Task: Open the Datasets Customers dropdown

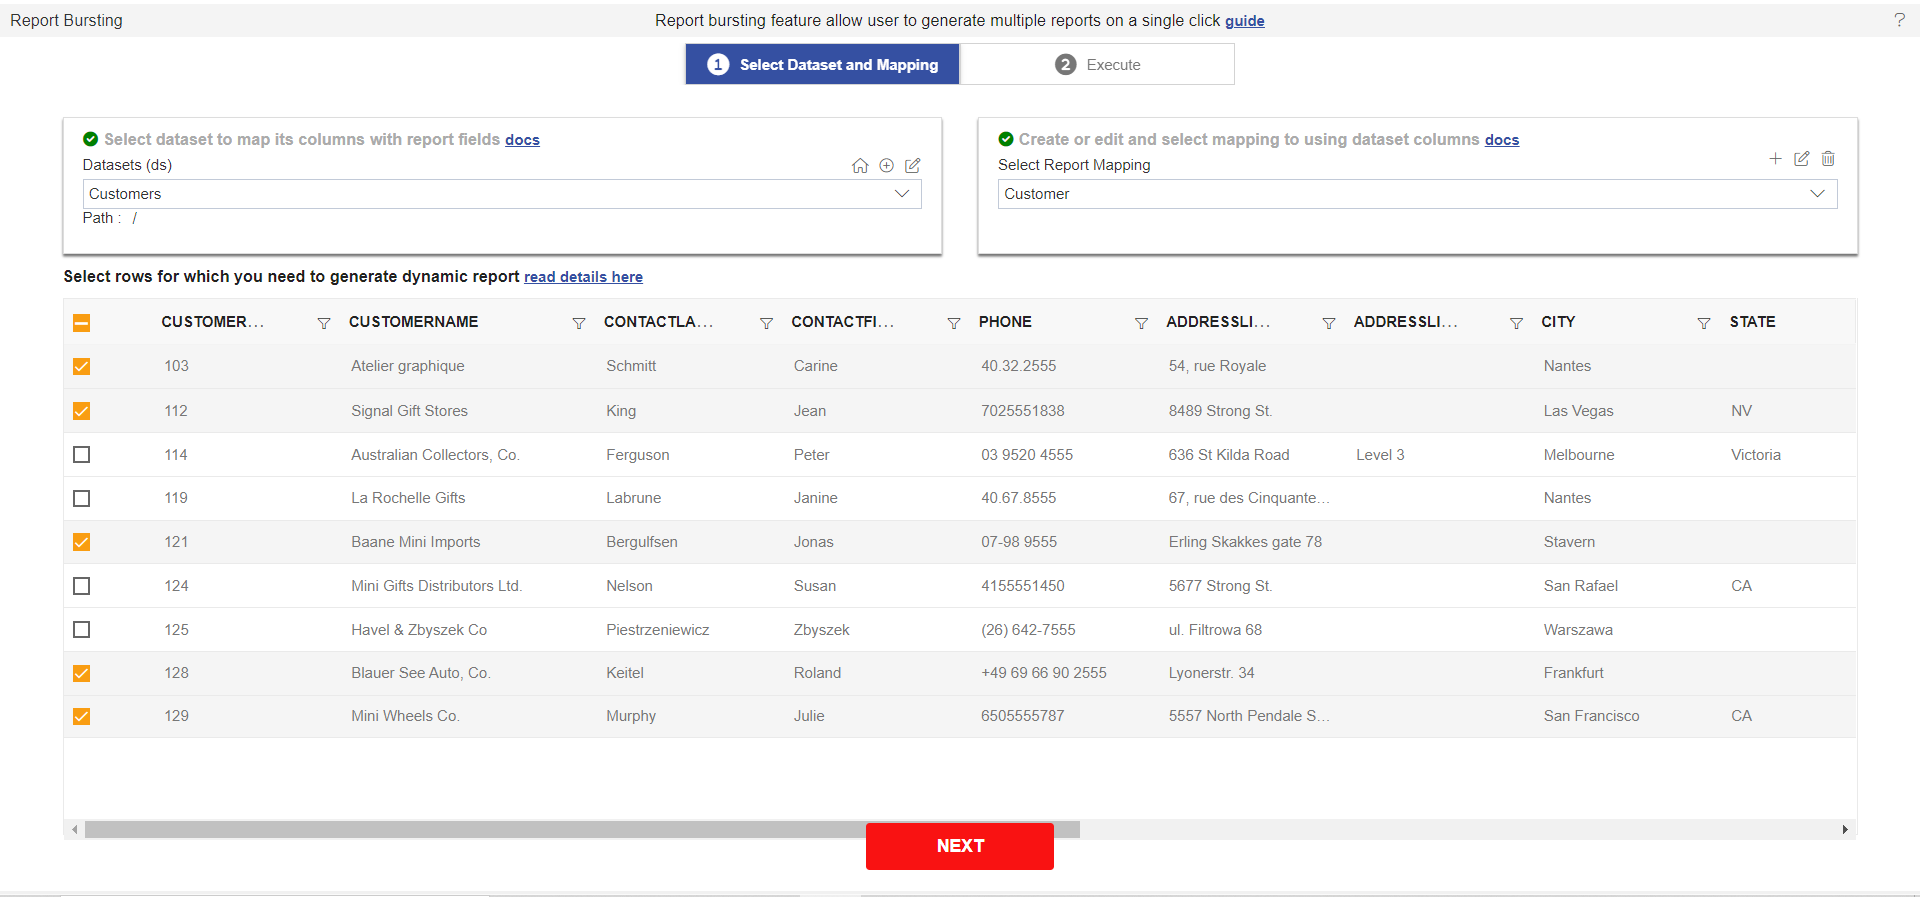Action: click(x=502, y=194)
